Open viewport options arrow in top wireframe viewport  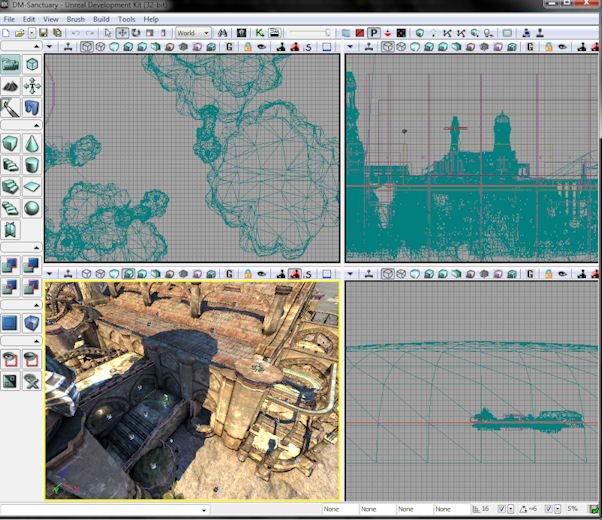(50, 47)
